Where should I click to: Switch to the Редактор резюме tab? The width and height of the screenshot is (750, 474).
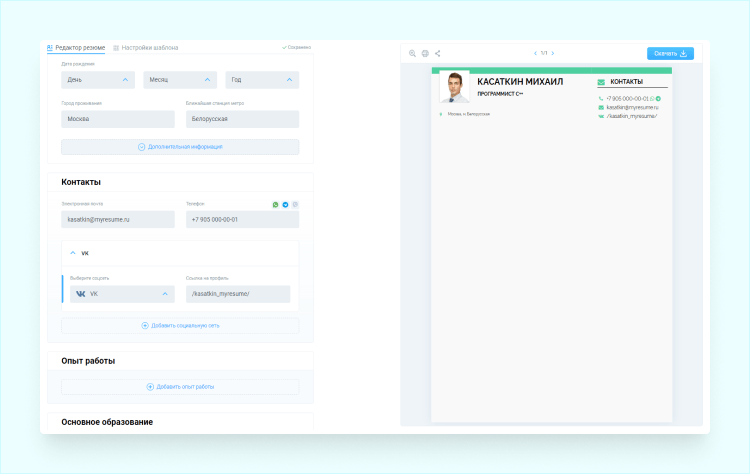[x=76, y=48]
